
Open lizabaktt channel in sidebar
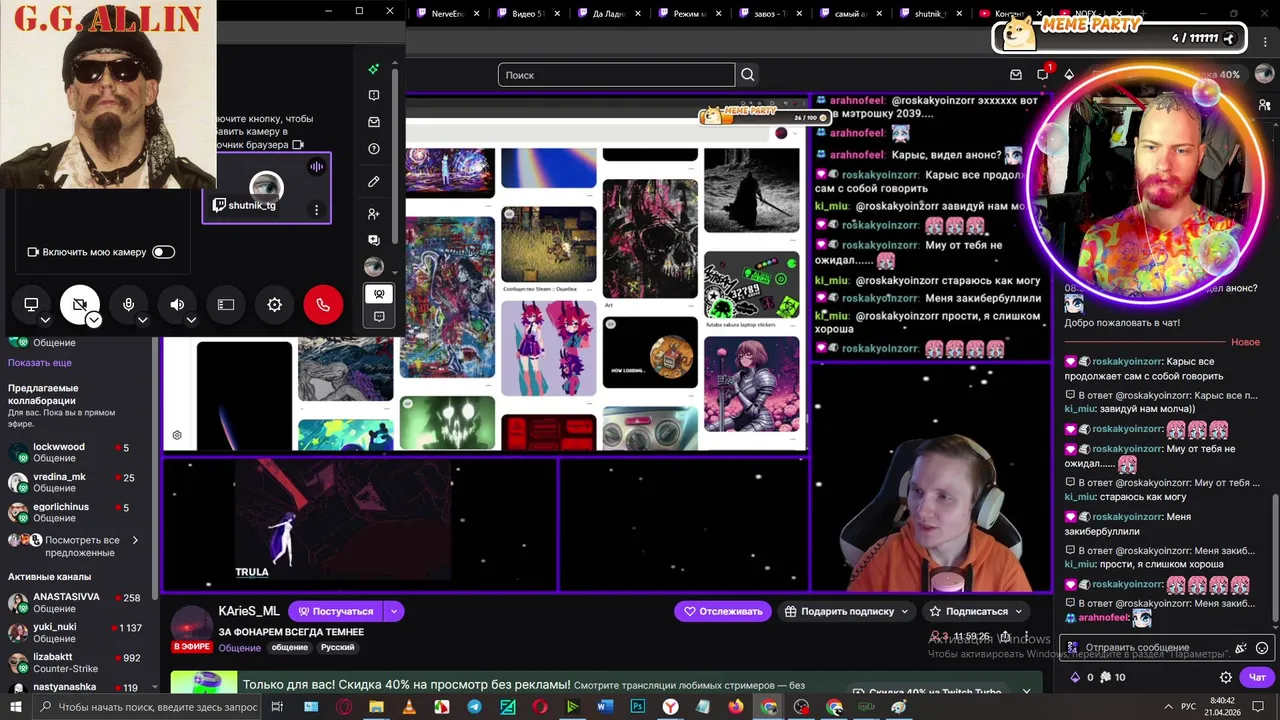point(76,663)
